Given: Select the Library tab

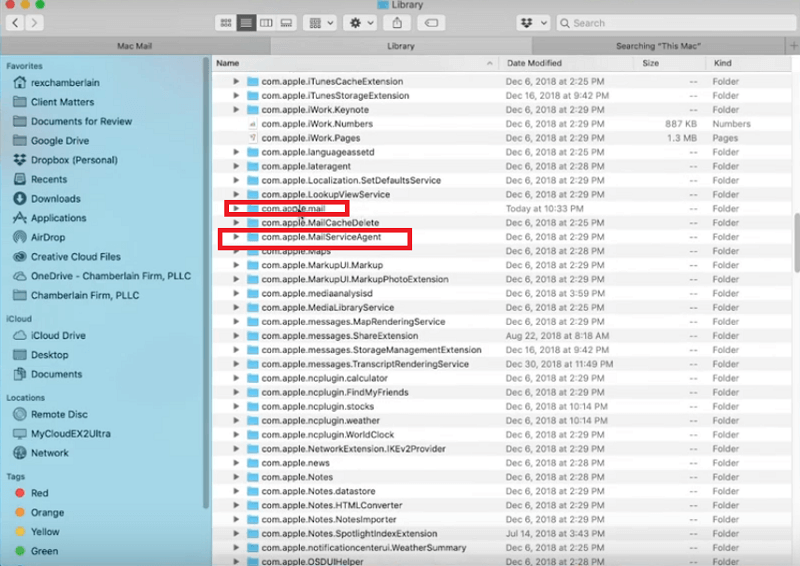Looking at the screenshot, I should pos(401,46).
